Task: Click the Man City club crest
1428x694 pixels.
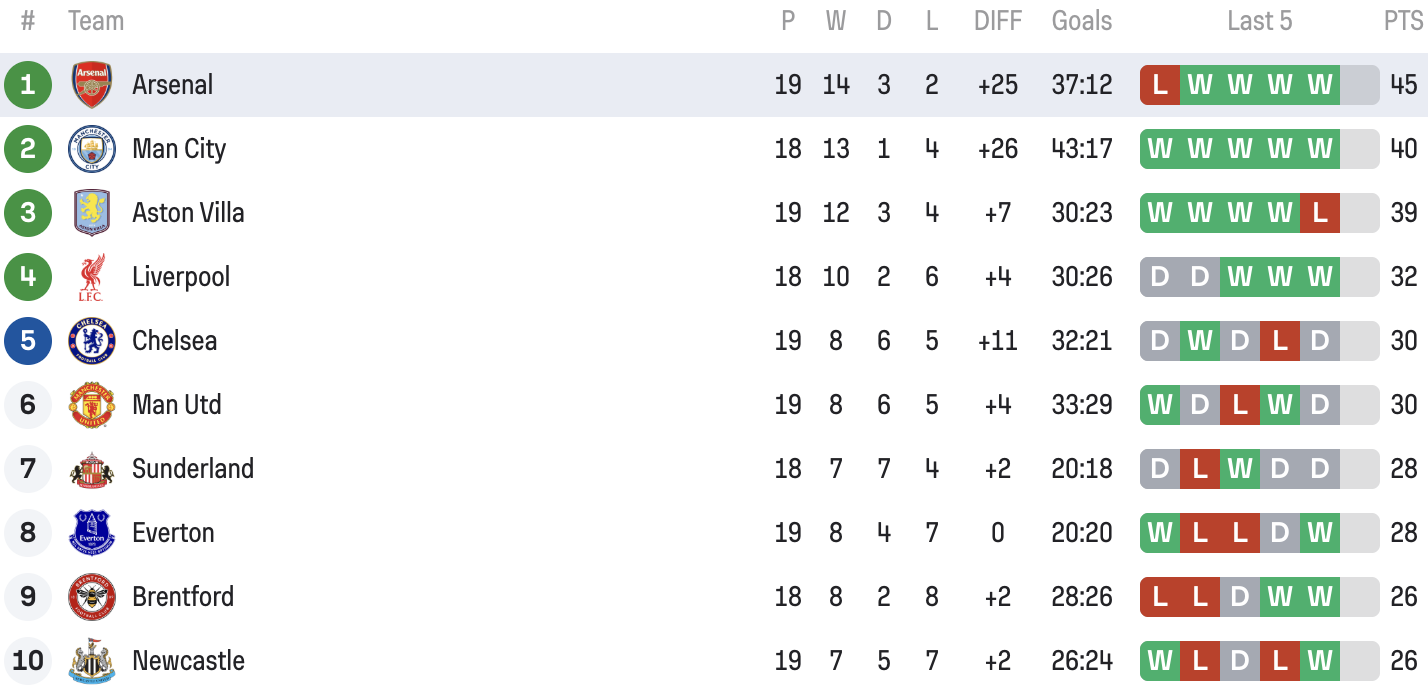Action: click(92, 149)
